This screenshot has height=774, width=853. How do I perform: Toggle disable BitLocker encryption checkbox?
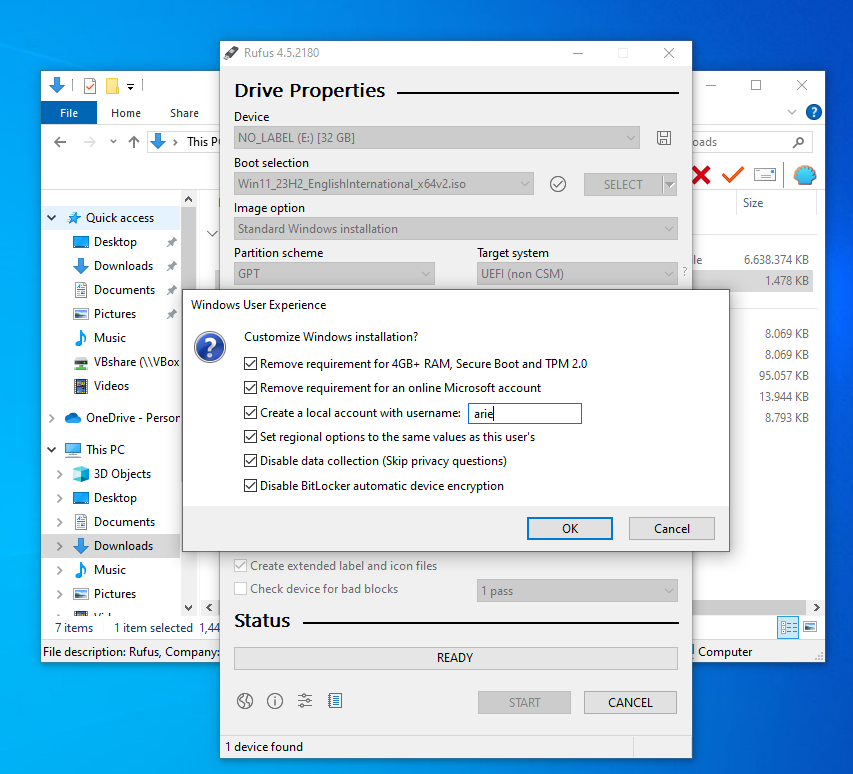pos(250,486)
